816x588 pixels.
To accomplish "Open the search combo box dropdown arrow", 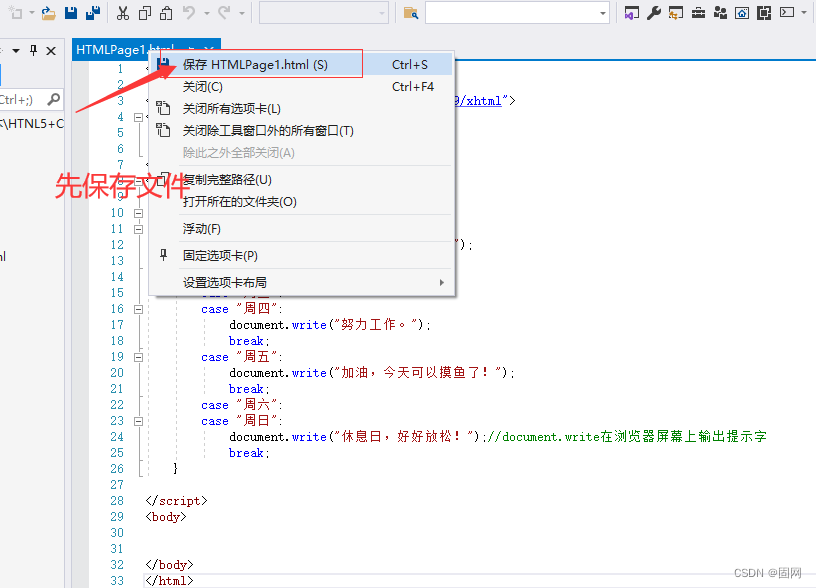I will [603, 13].
